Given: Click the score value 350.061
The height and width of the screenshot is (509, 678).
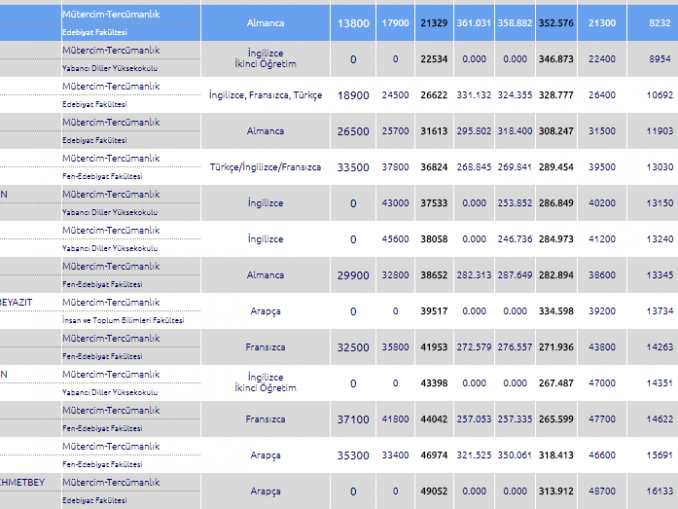Looking at the screenshot, I should point(515,455).
